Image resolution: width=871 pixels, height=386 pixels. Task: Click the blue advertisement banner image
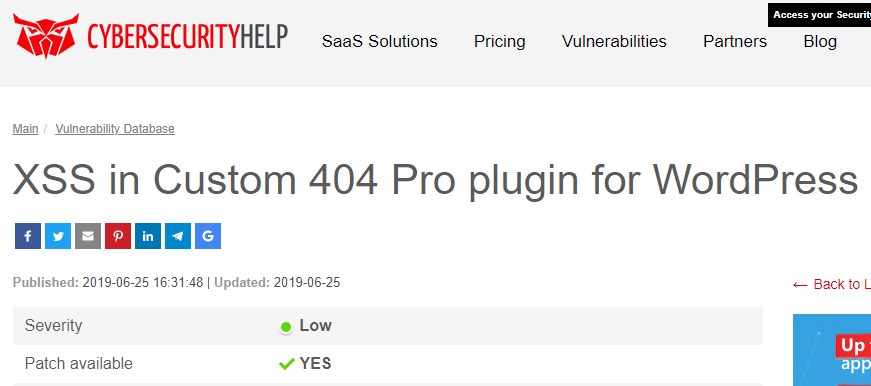point(832,350)
